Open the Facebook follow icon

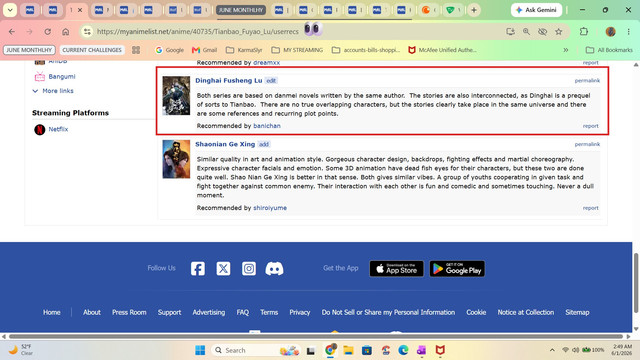[198, 269]
